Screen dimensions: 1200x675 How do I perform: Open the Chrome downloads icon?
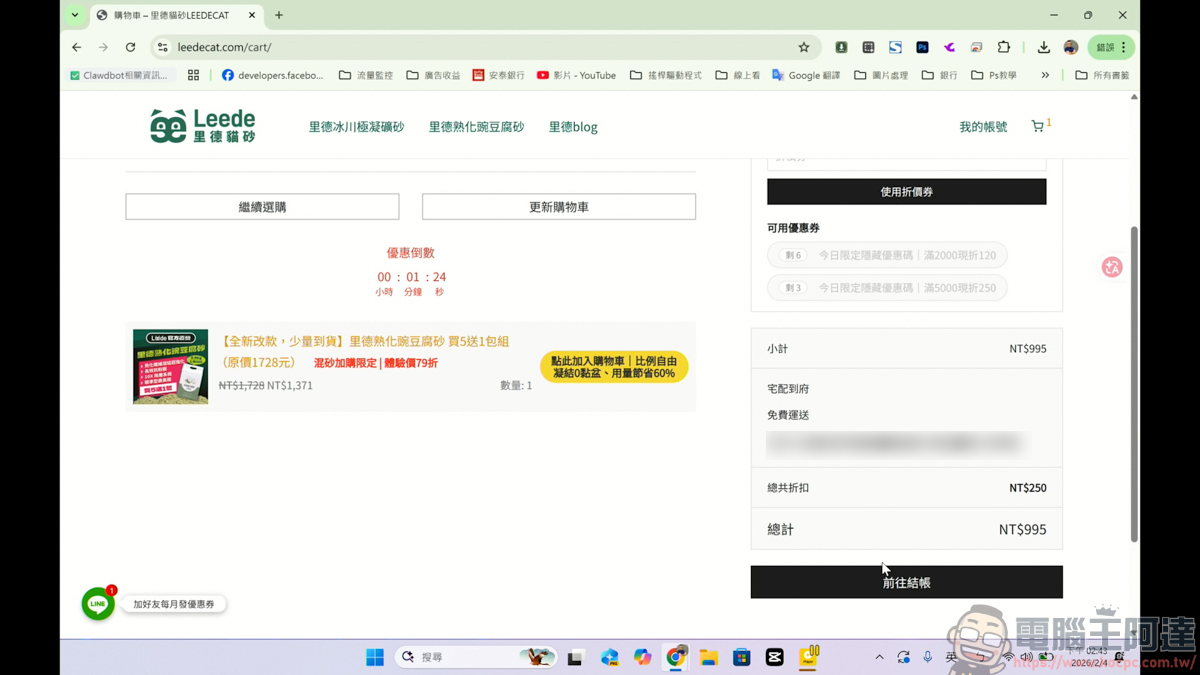[x=1044, y=47]
